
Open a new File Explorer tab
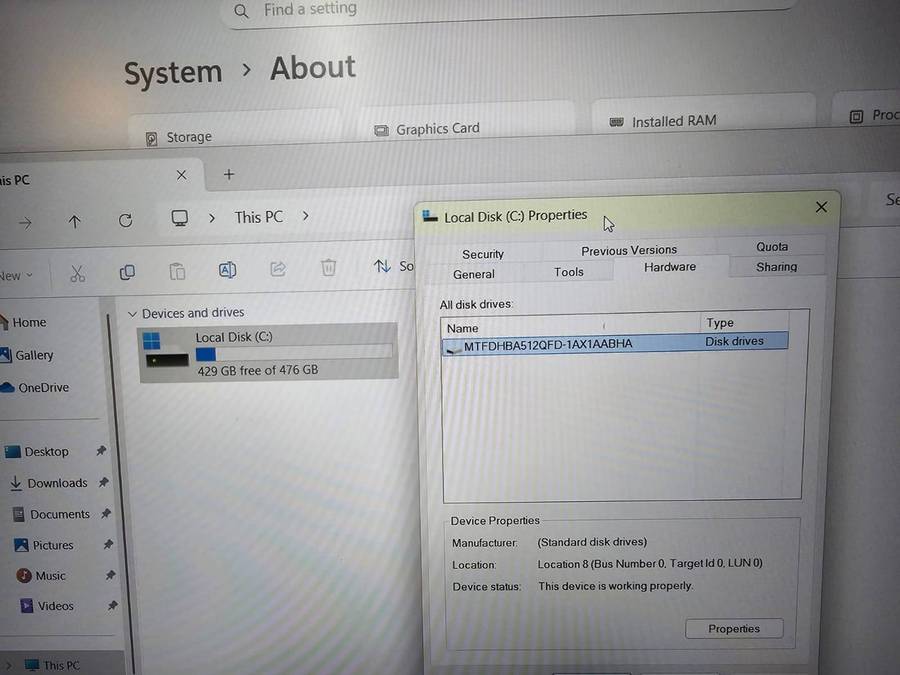coord(228,174)
